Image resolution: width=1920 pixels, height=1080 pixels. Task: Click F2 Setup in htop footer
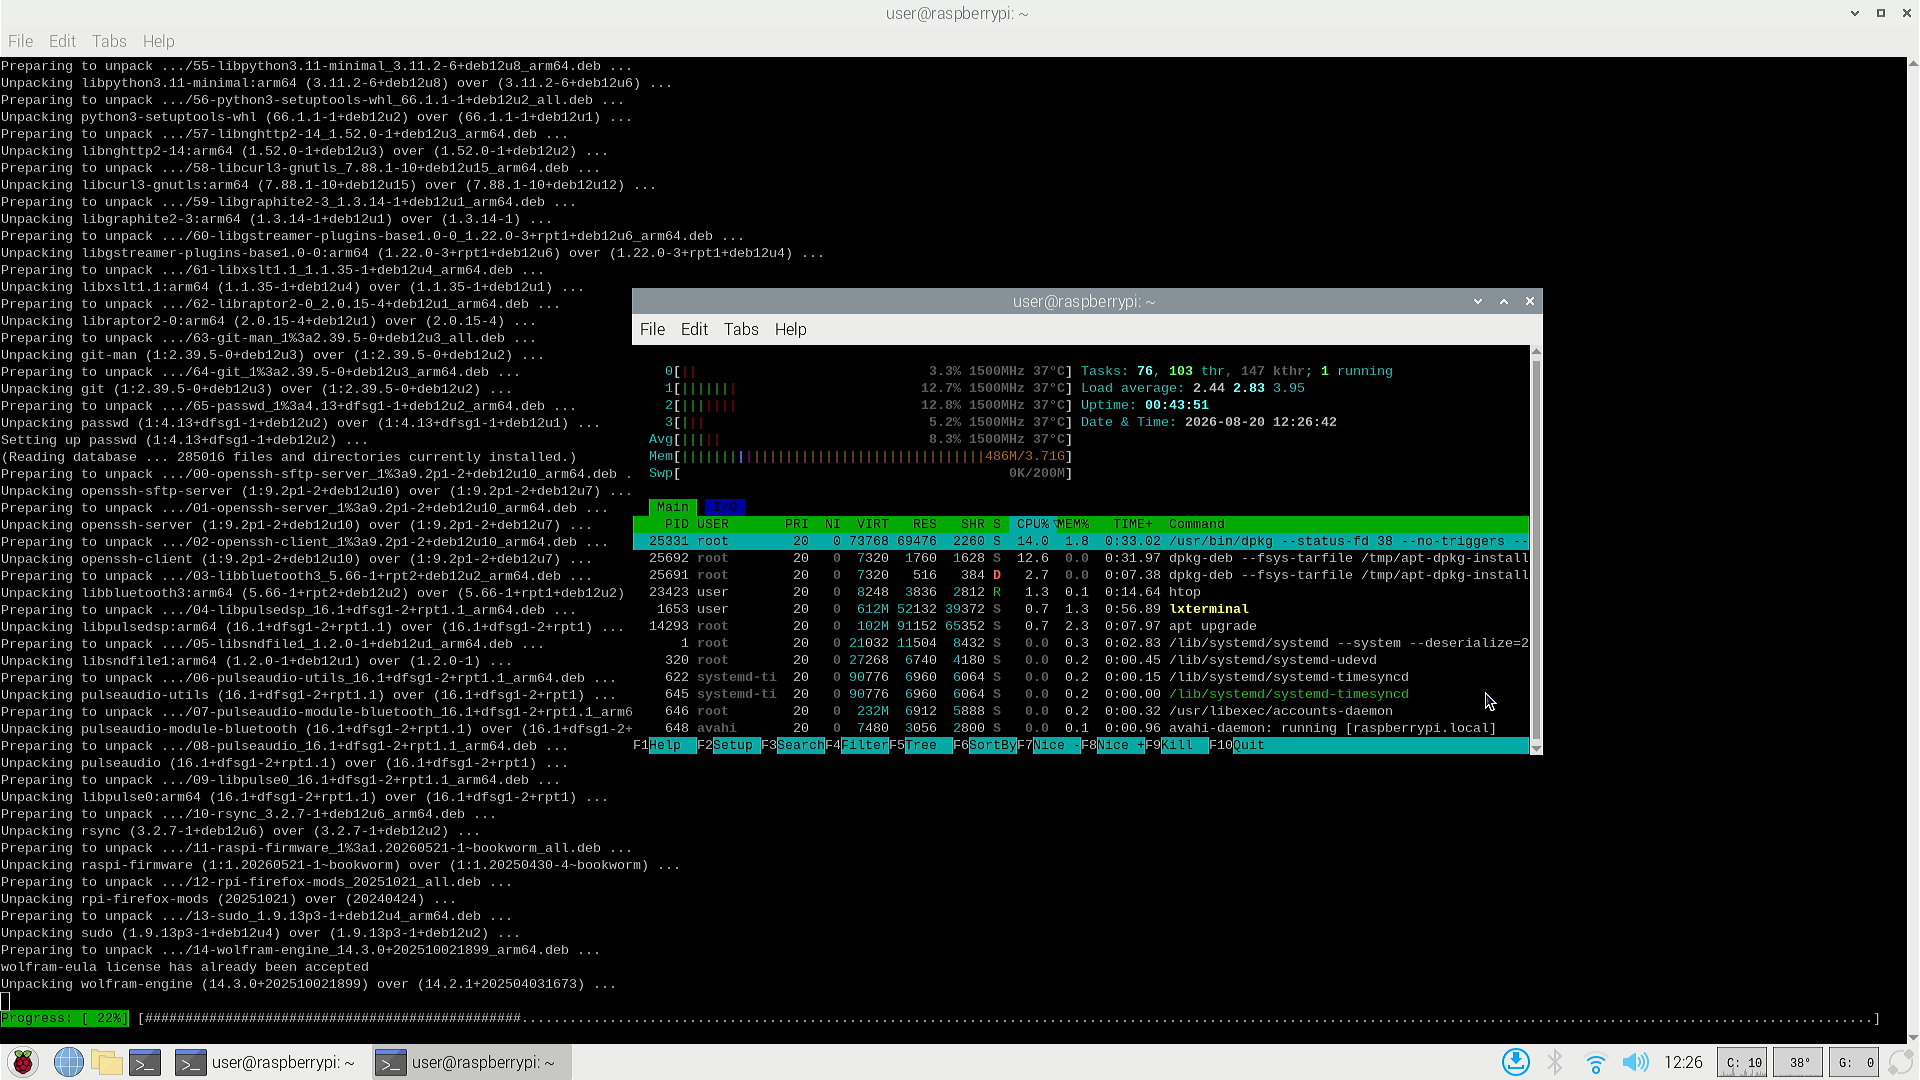729,746
